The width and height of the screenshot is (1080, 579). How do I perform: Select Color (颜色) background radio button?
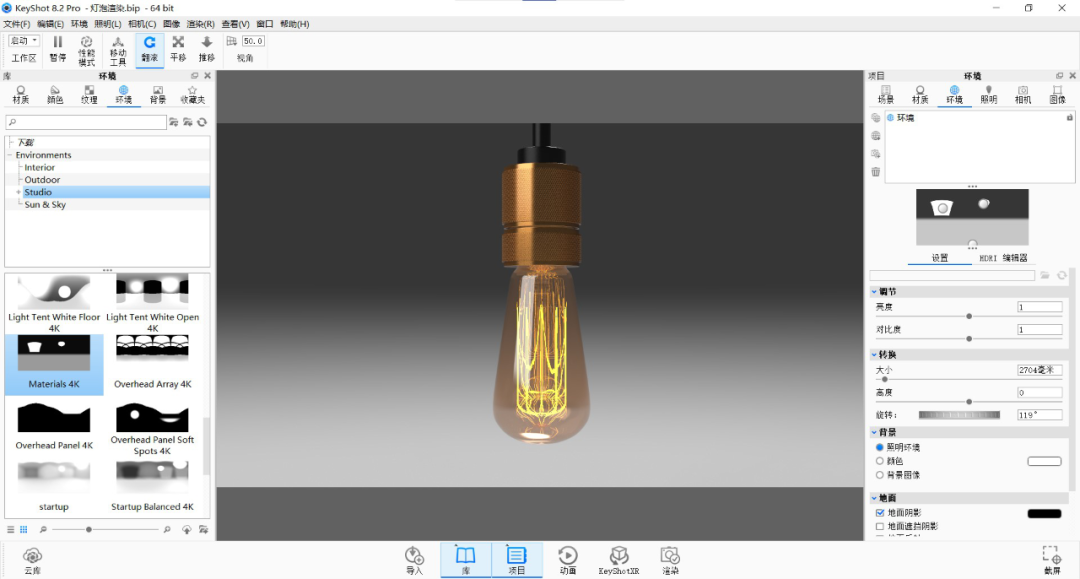[x=880, y=461]
